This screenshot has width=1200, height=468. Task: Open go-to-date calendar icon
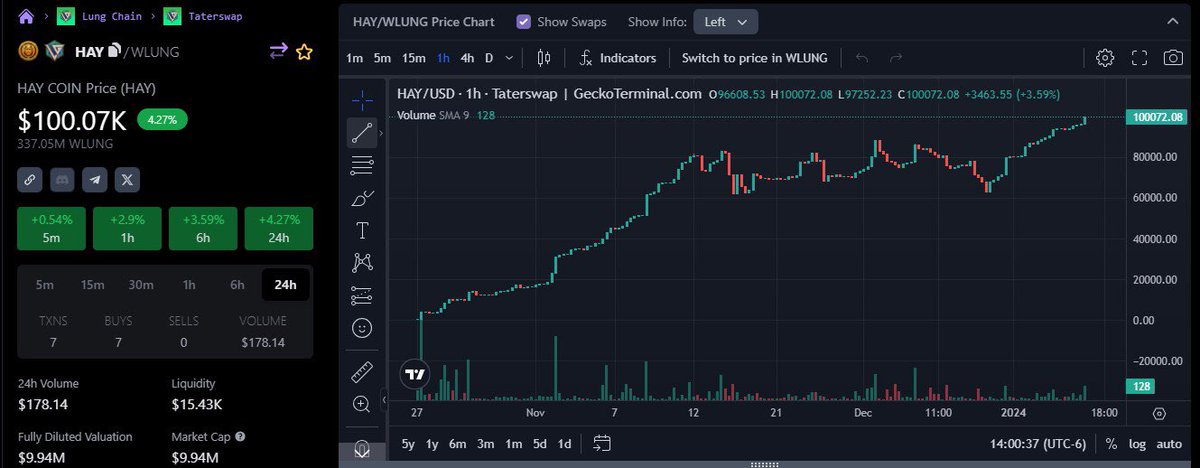(602, 443)
